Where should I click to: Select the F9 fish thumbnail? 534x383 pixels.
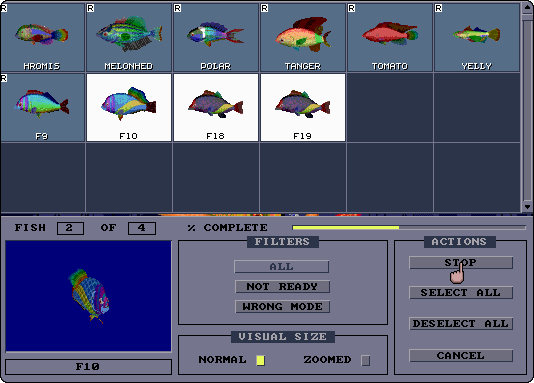(x=42, y=107)
